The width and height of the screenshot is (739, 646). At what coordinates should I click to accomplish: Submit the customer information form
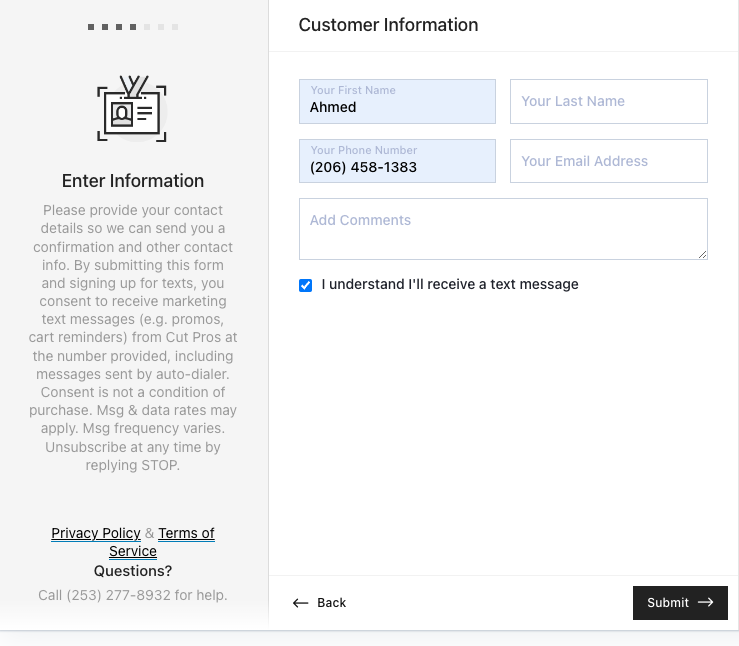[680, 603]
